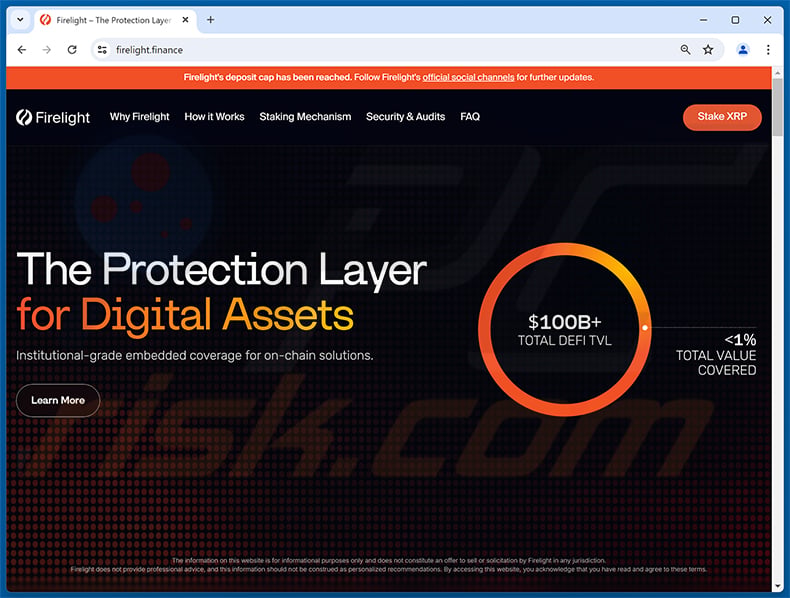
Task: Reload the page with the refresh icon
Action: pos(72,49)
